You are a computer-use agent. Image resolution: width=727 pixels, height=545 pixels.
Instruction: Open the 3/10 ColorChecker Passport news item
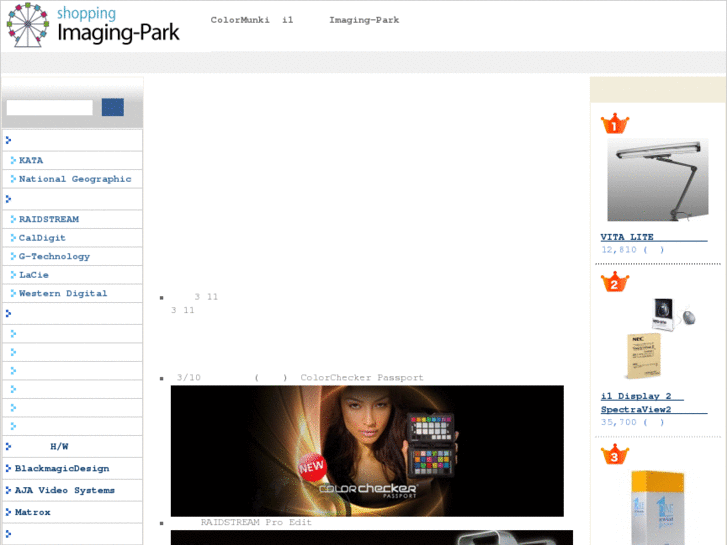point(300,378)
